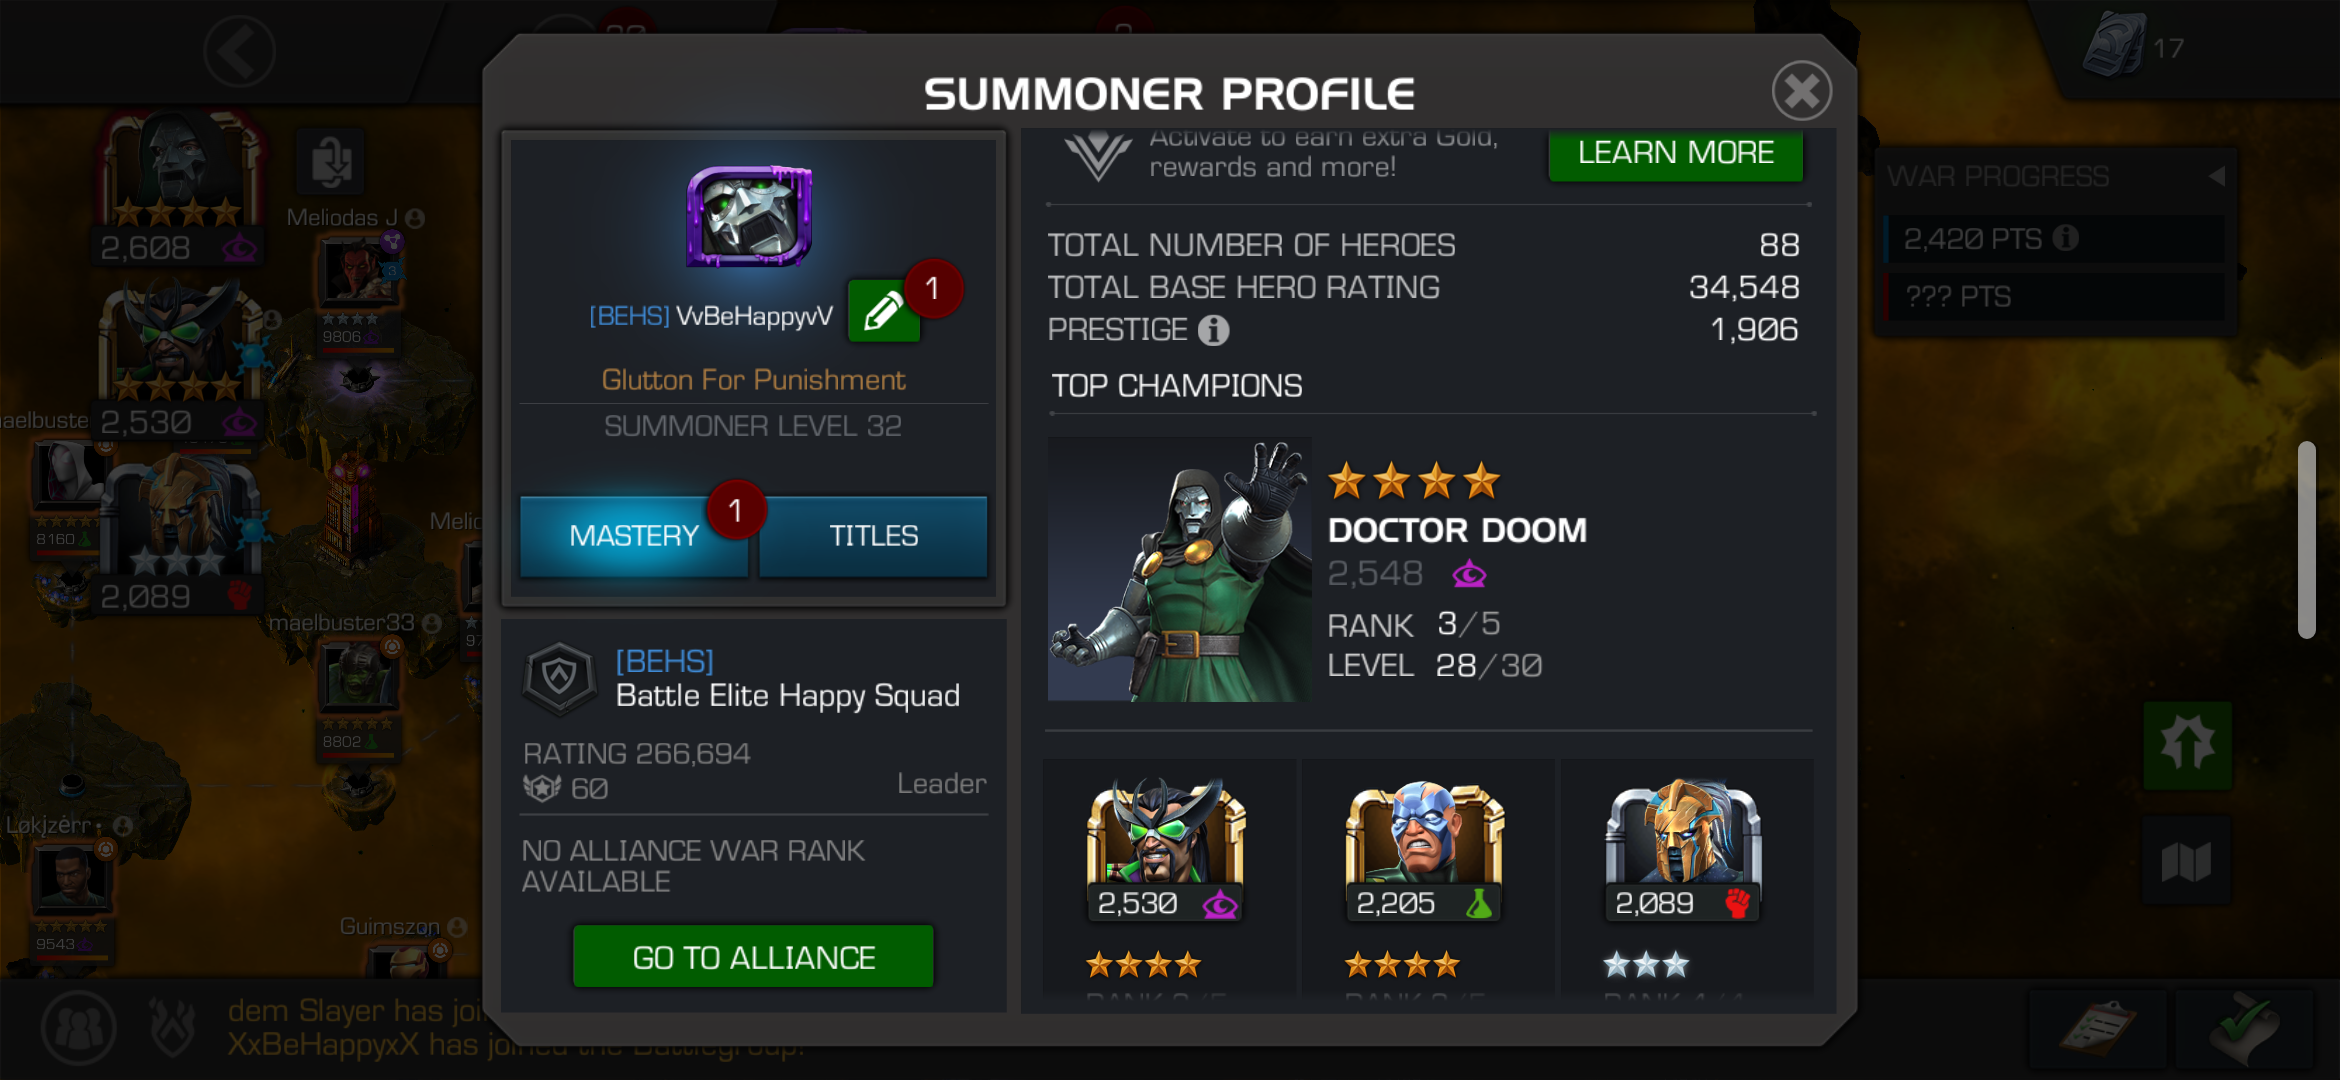2340x1080 pixels.
Task: Open the Prestige info icon
Action: click(1213, 330)
